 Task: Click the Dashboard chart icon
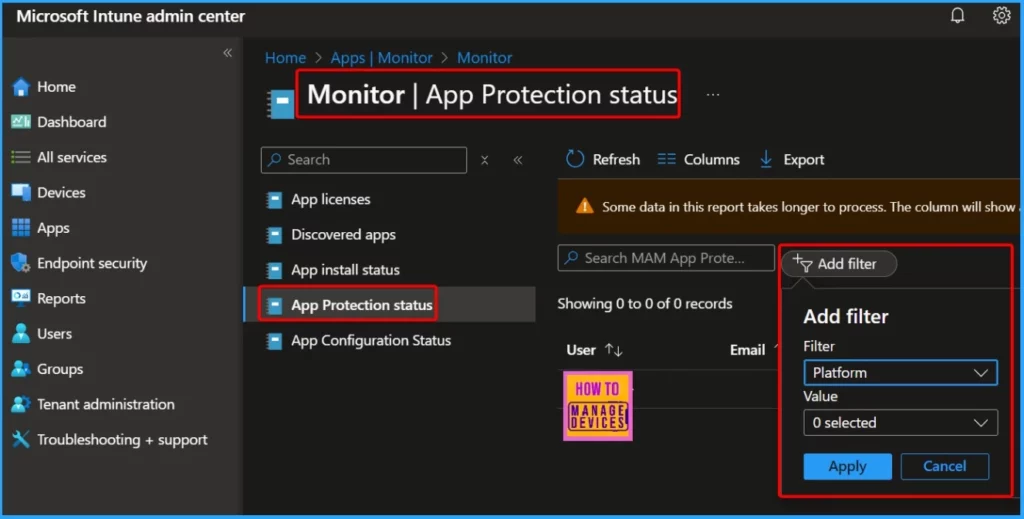21,121
